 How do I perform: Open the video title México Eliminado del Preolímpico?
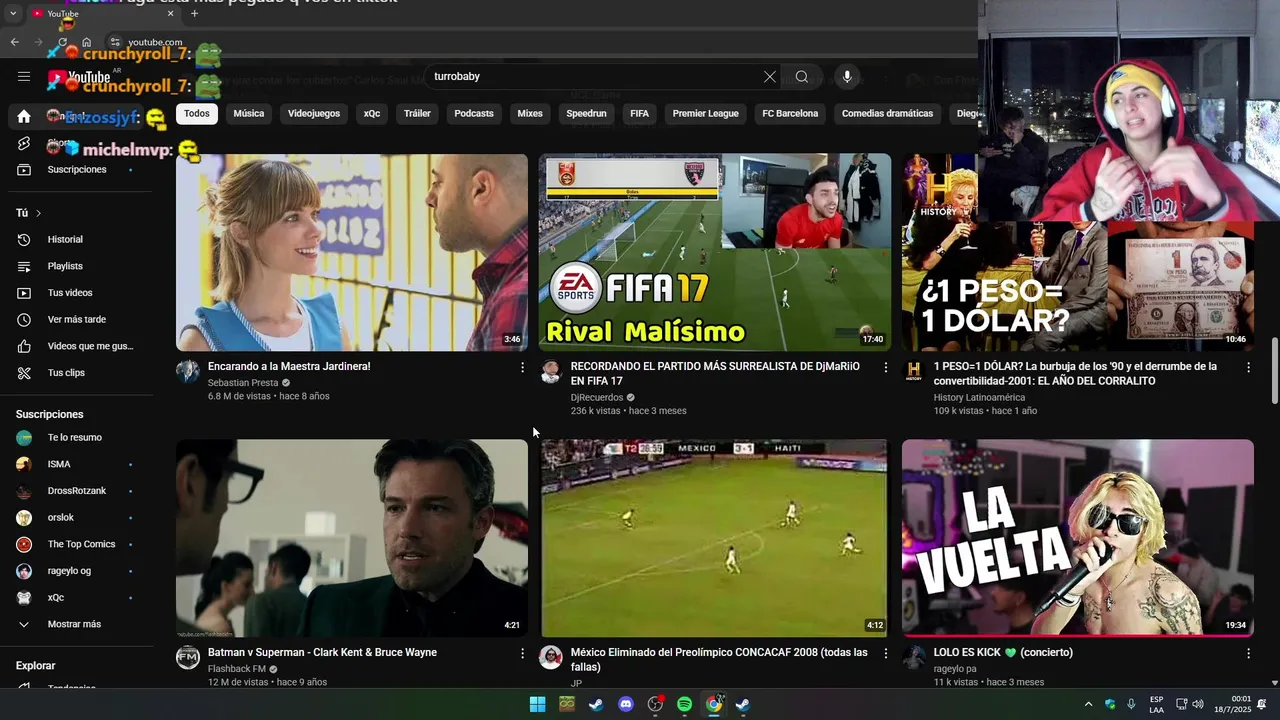719,659
